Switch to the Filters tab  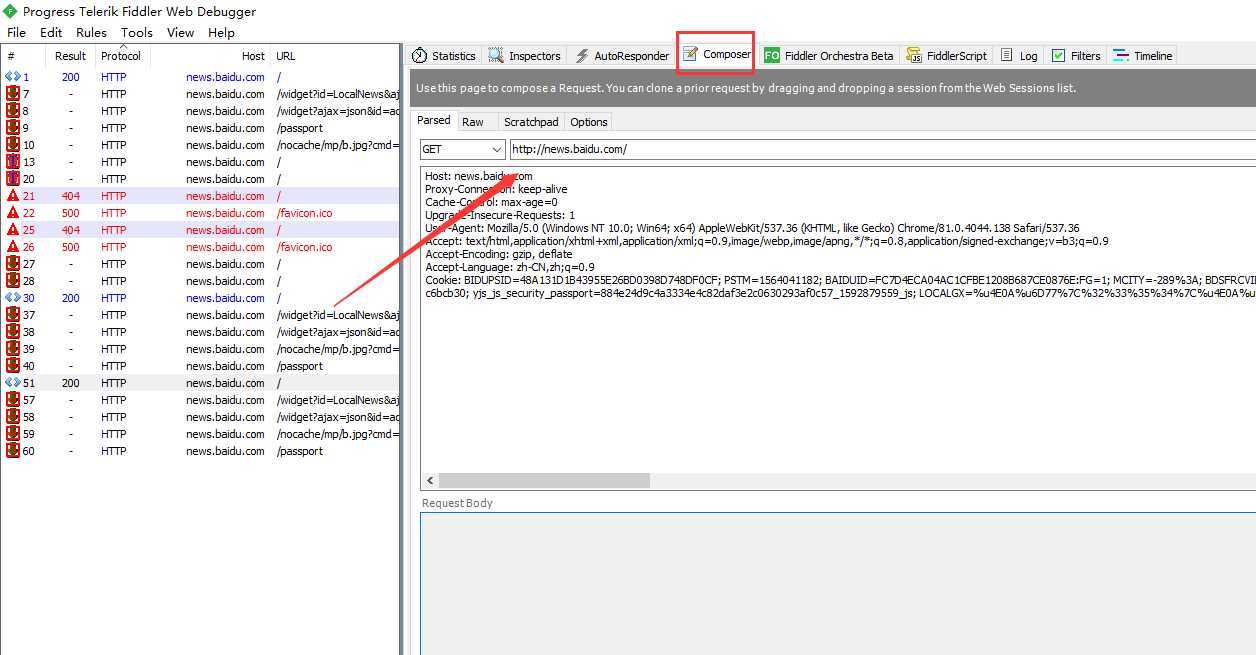pyautogui.click(x=1076, y=56)
